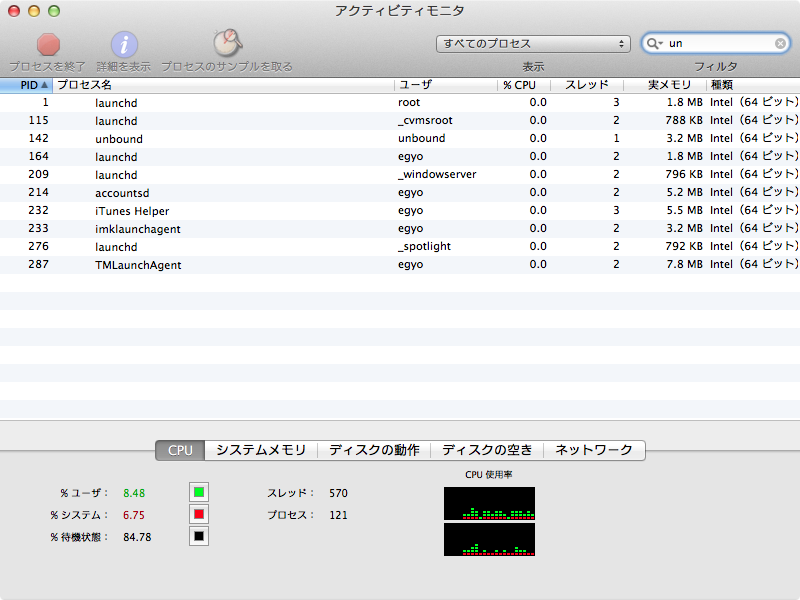
Task: Select the launchd row with PID 1
Action: click(400, 103)
